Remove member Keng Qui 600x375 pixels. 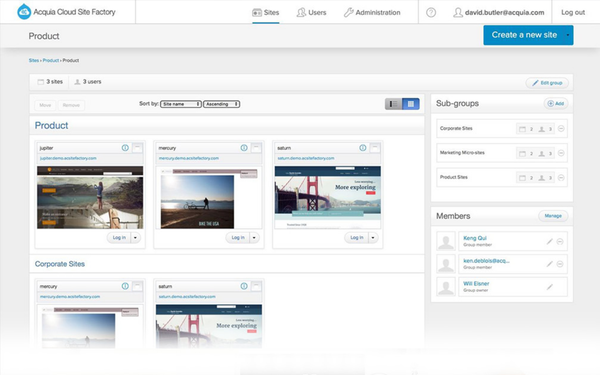(560, 241)
